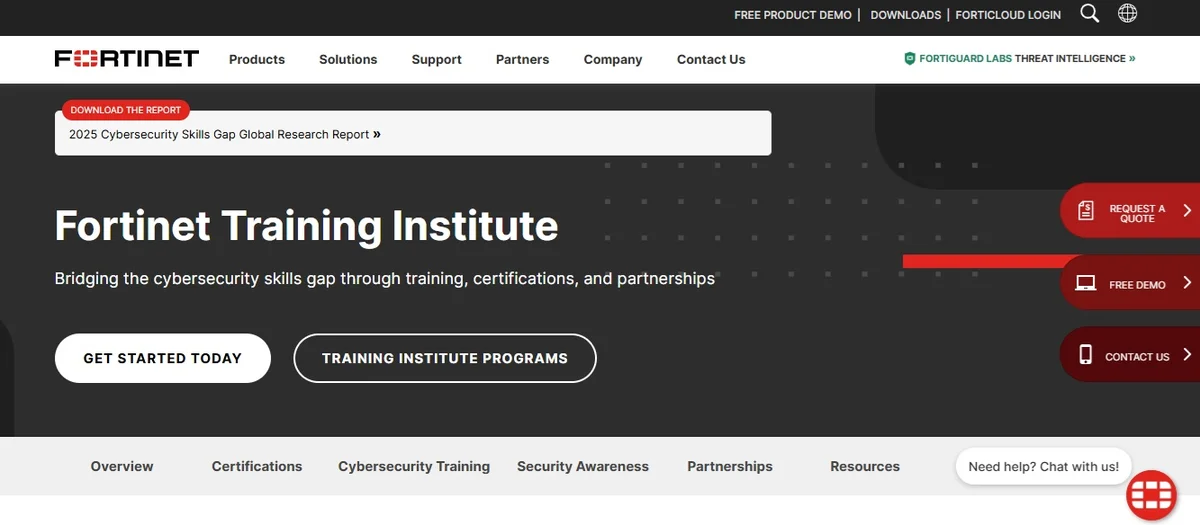Open the Support menu

coord(437,59)
